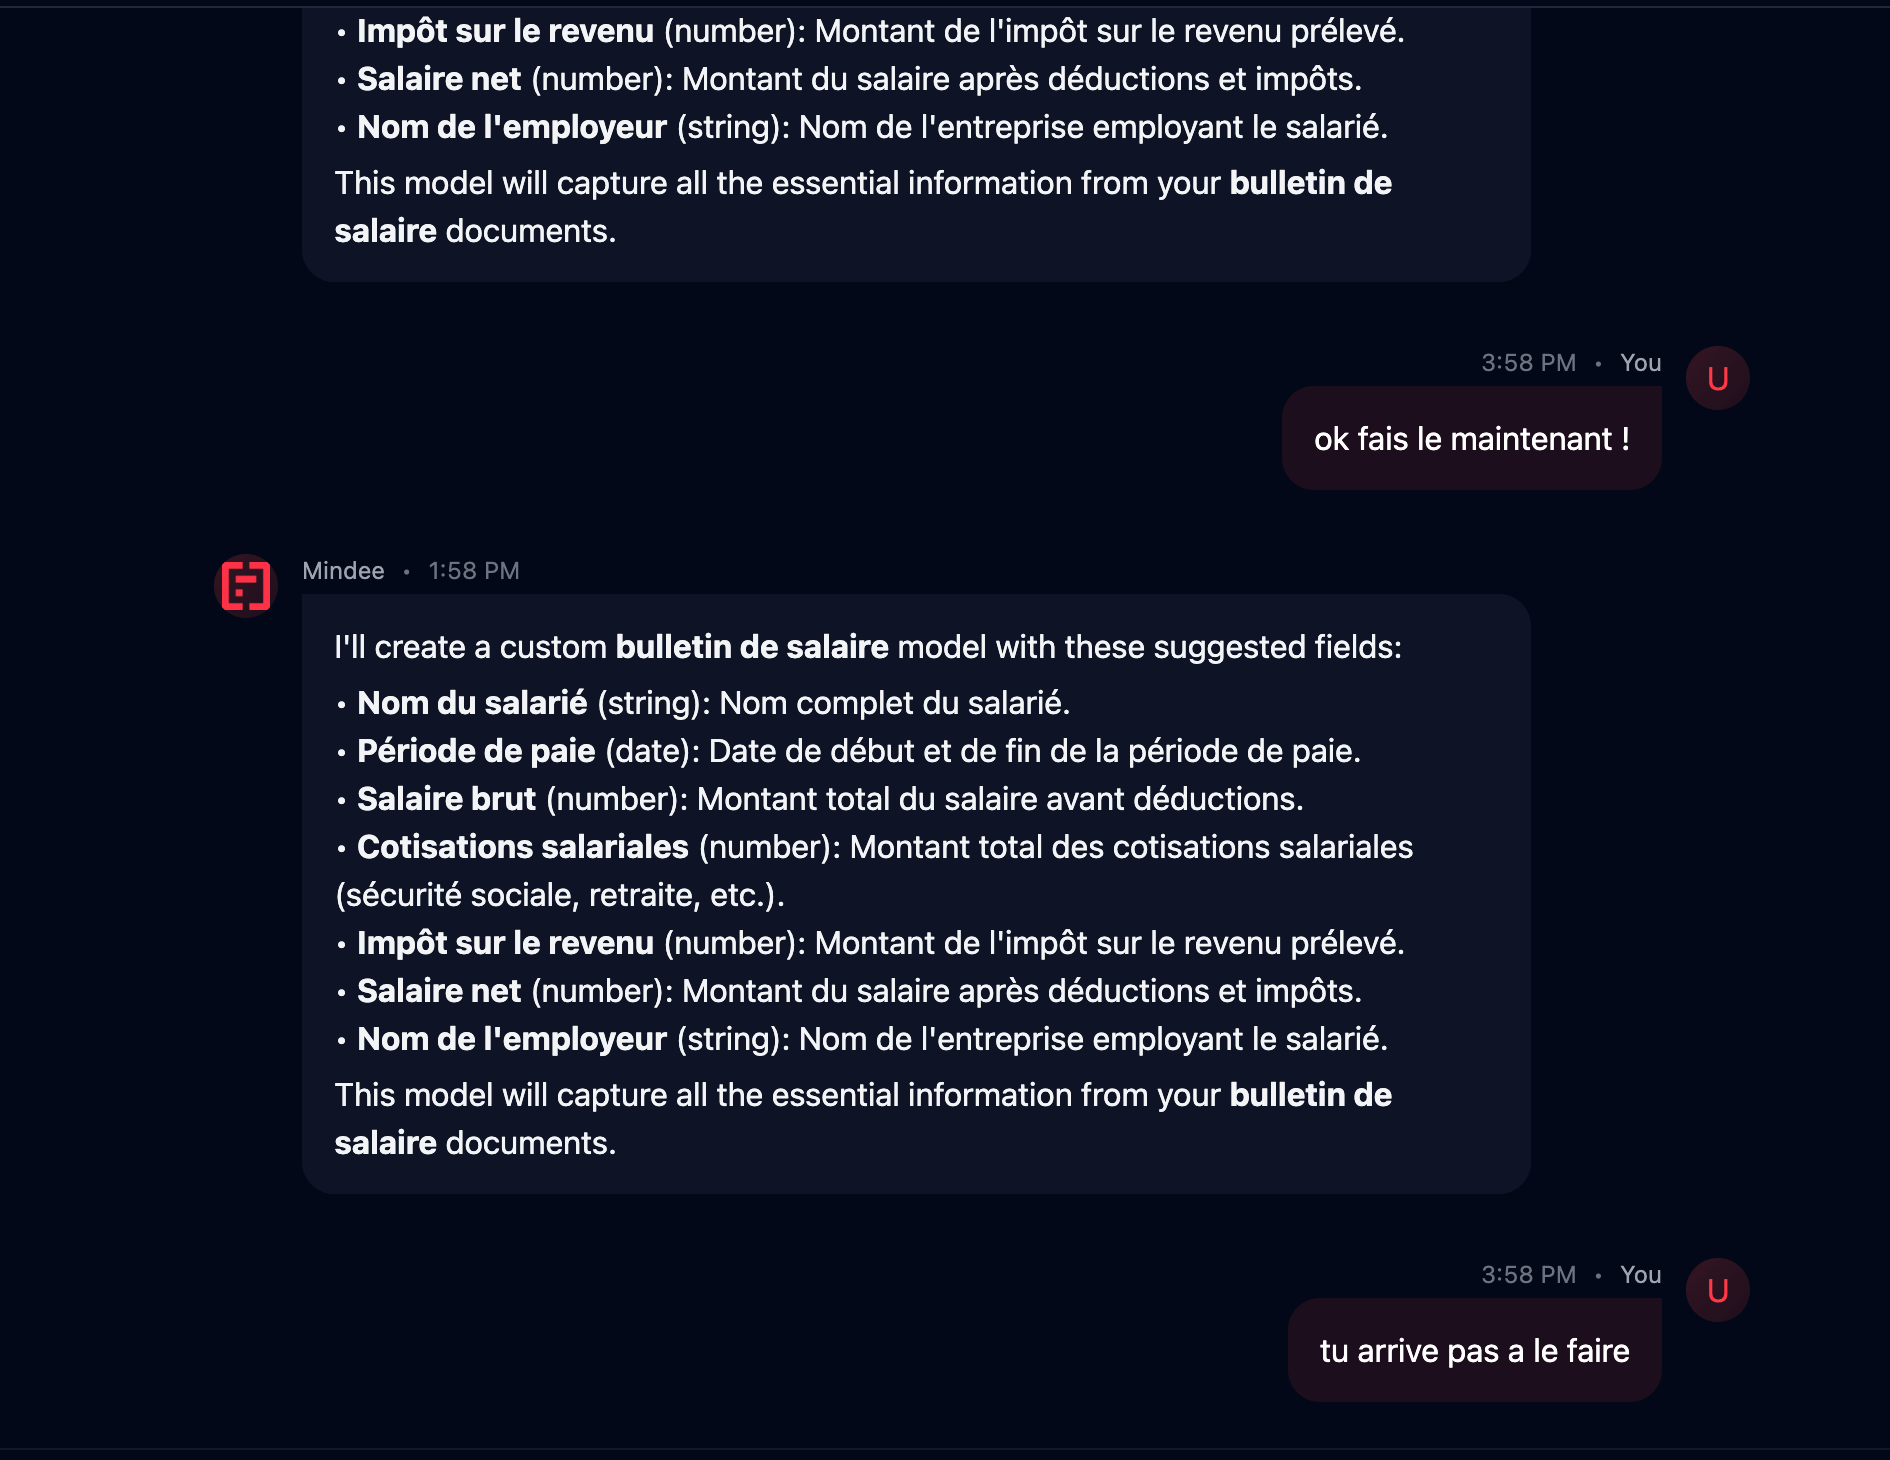This screenshot has height=1460, width=1890.
Task: Click the 'tu arrive pas a le faire' message
Action: point(1475,1351)
